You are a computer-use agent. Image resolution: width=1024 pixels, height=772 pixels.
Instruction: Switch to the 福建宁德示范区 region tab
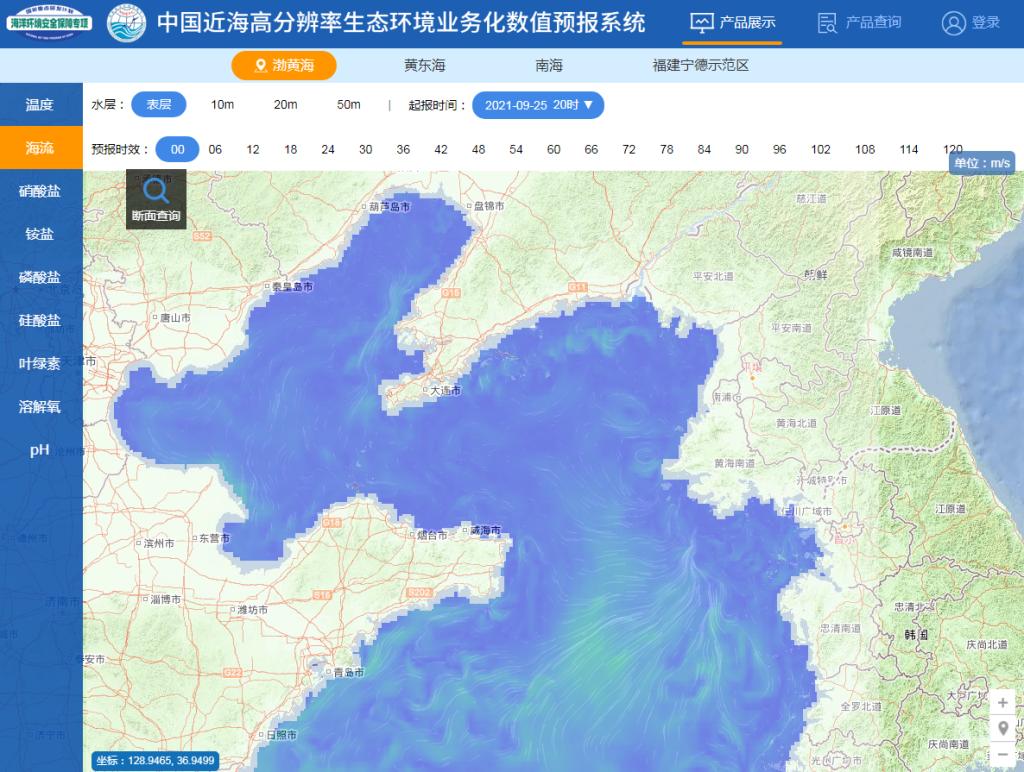coord(700,65)
